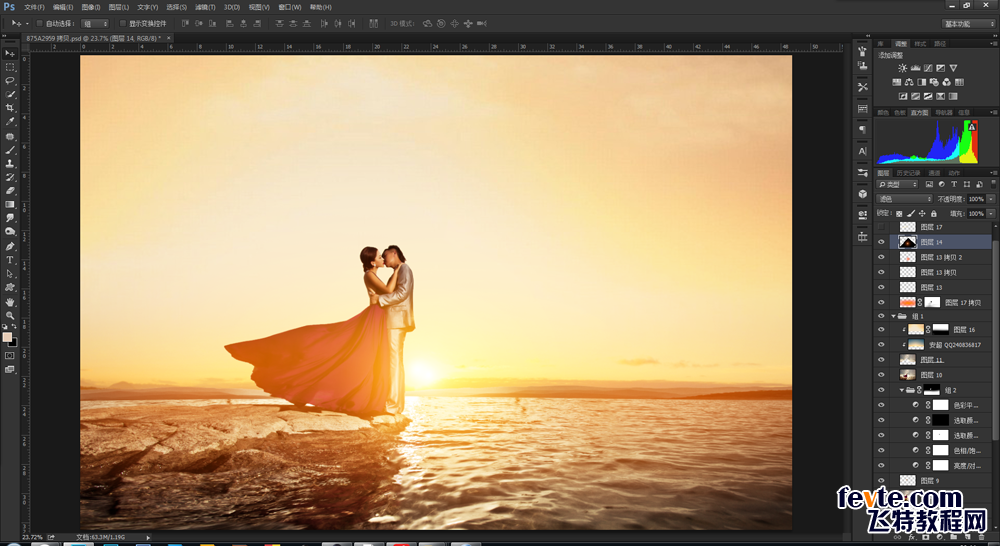Open the blend mode 滤色 dropdown
The height and width of the screenshot is (546, 1000).
(x=904, y=199)
